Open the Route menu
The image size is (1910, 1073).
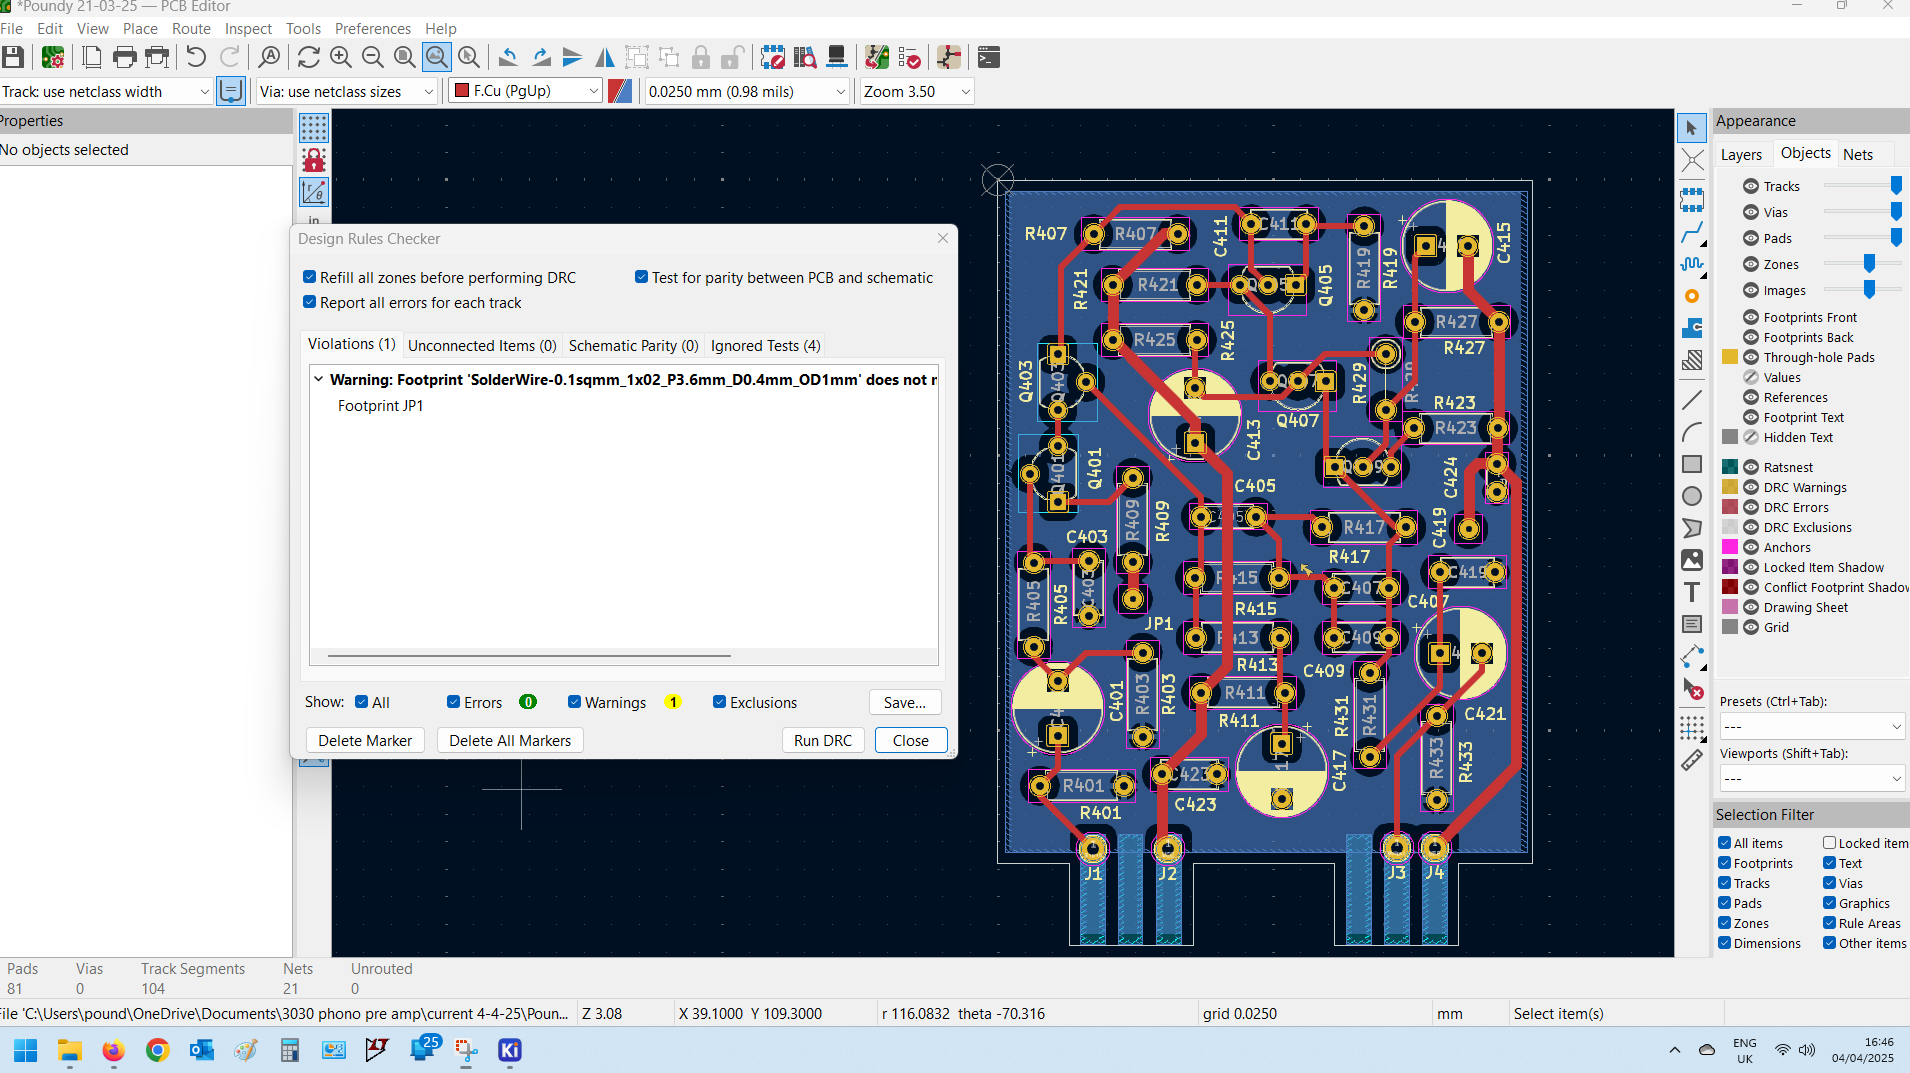pyautogui.click(x=191, y=28)
